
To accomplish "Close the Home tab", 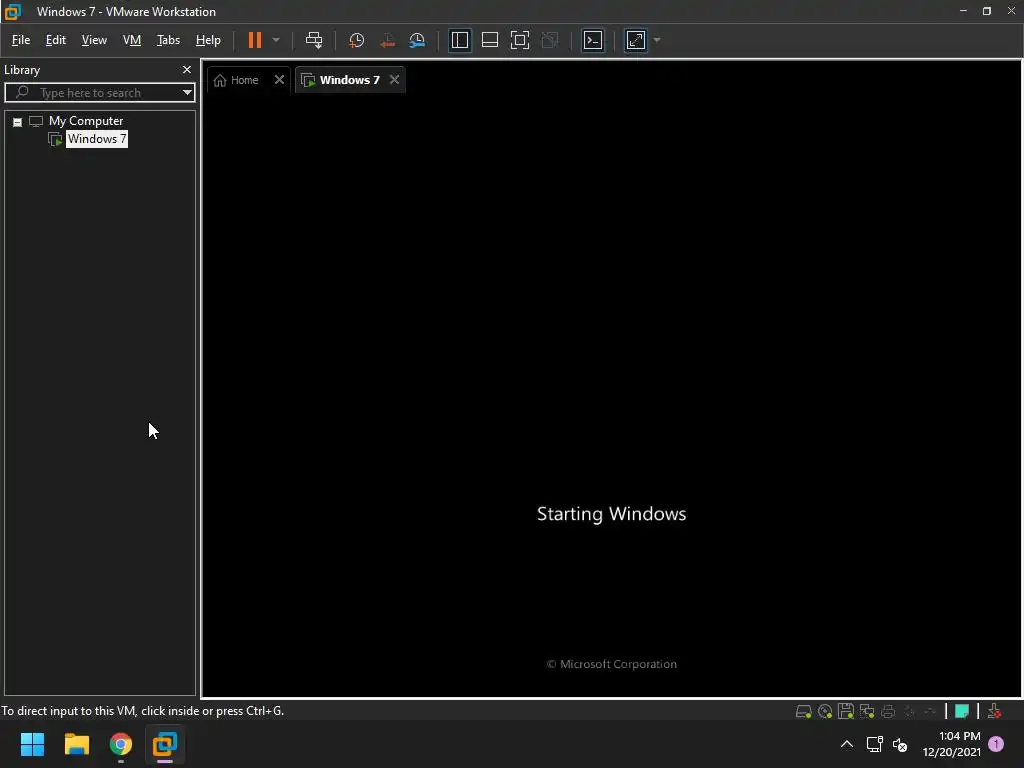I will [279, 80].
